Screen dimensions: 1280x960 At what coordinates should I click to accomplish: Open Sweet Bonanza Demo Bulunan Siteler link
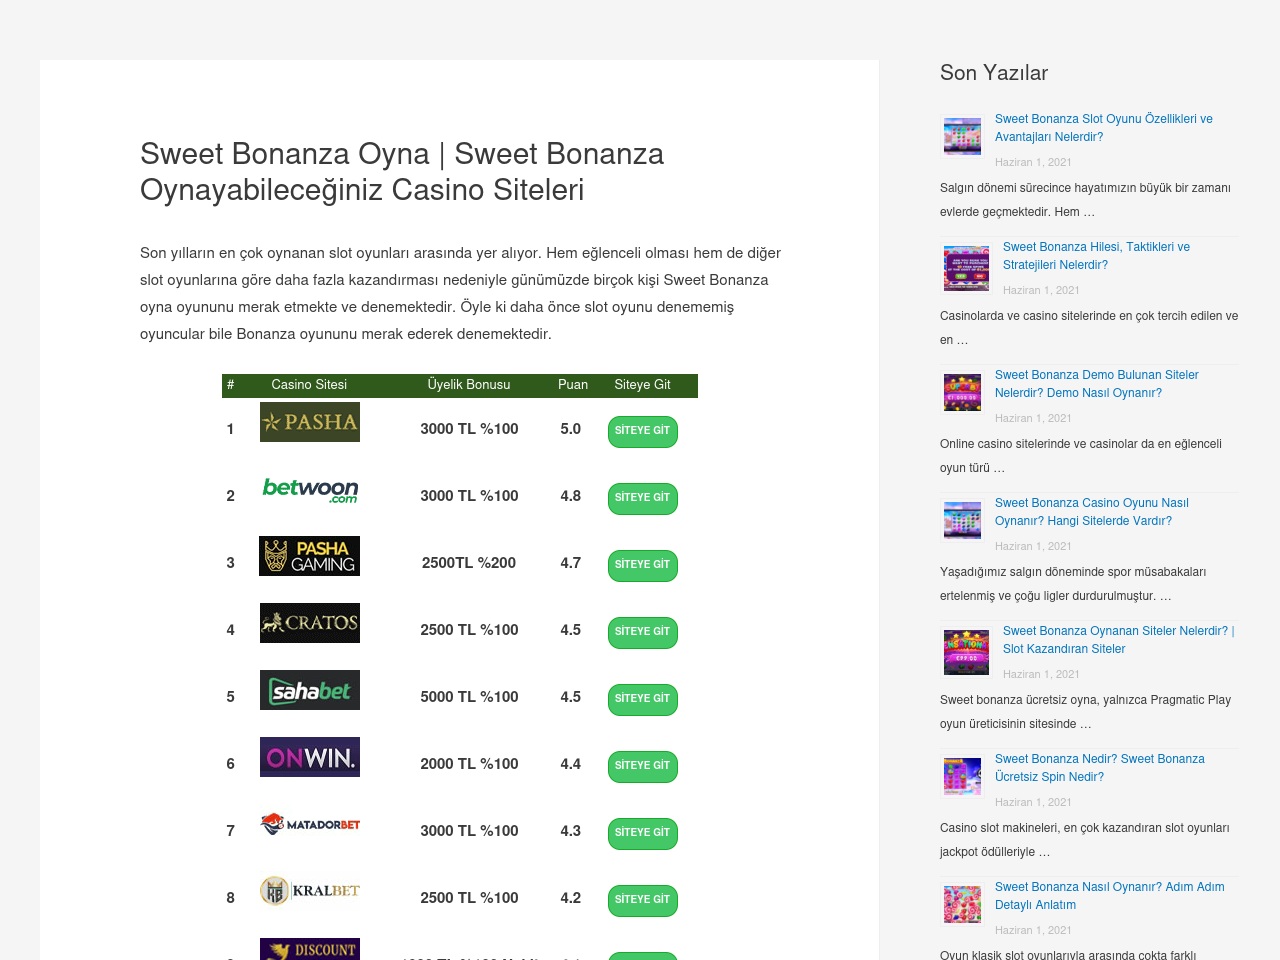1097,384
